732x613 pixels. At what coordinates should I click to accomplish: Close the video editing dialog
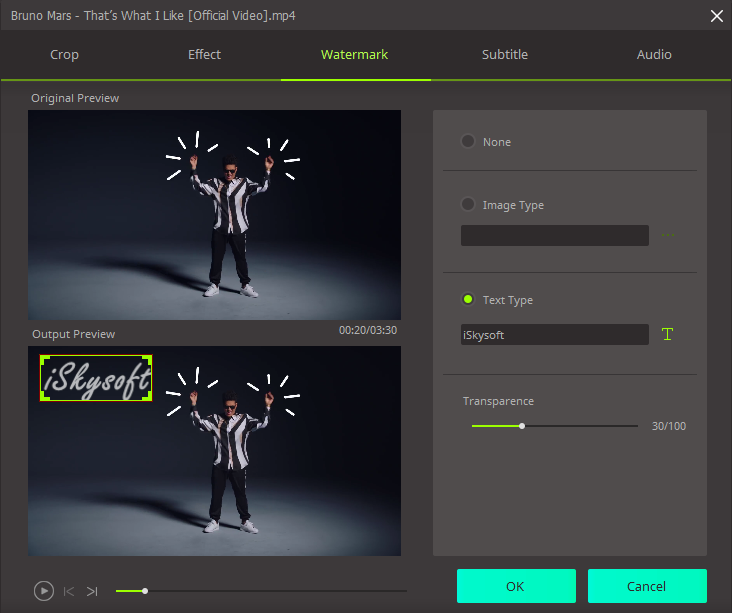coord(716,15)
